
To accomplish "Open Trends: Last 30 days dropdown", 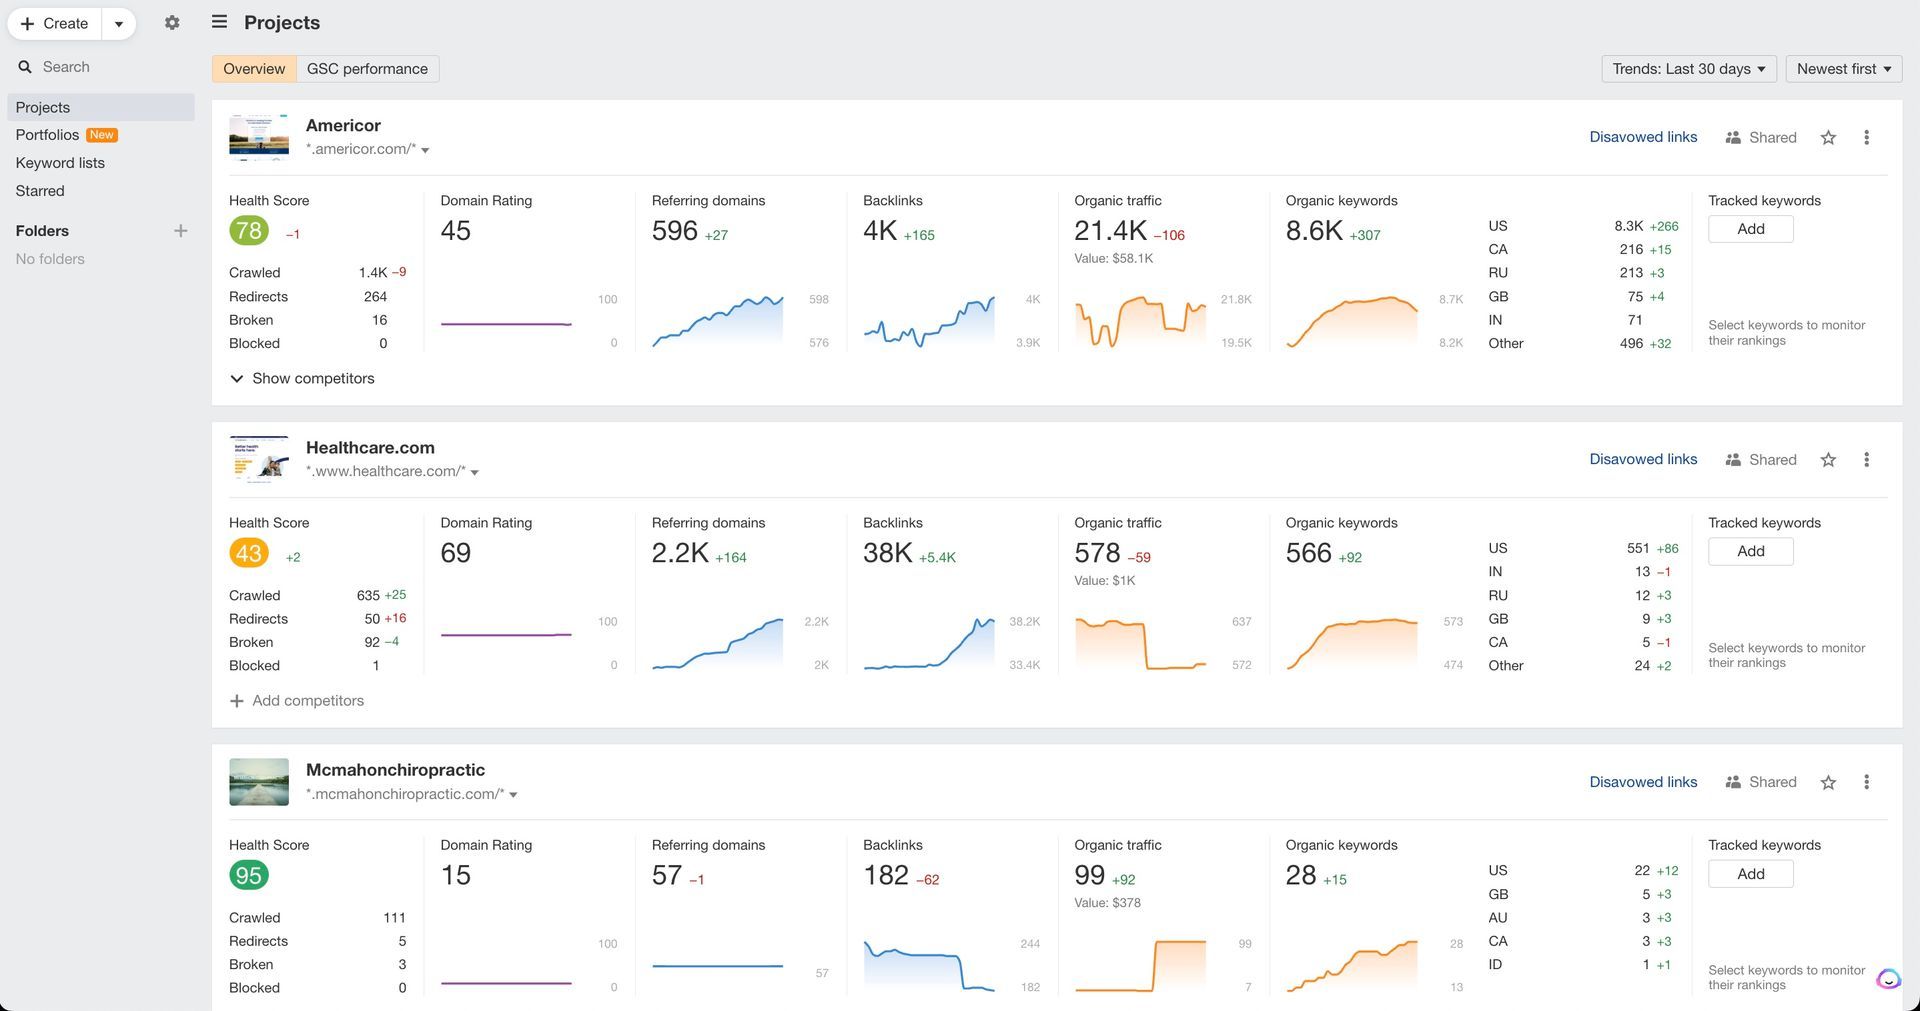I will tap(1689, 69).
